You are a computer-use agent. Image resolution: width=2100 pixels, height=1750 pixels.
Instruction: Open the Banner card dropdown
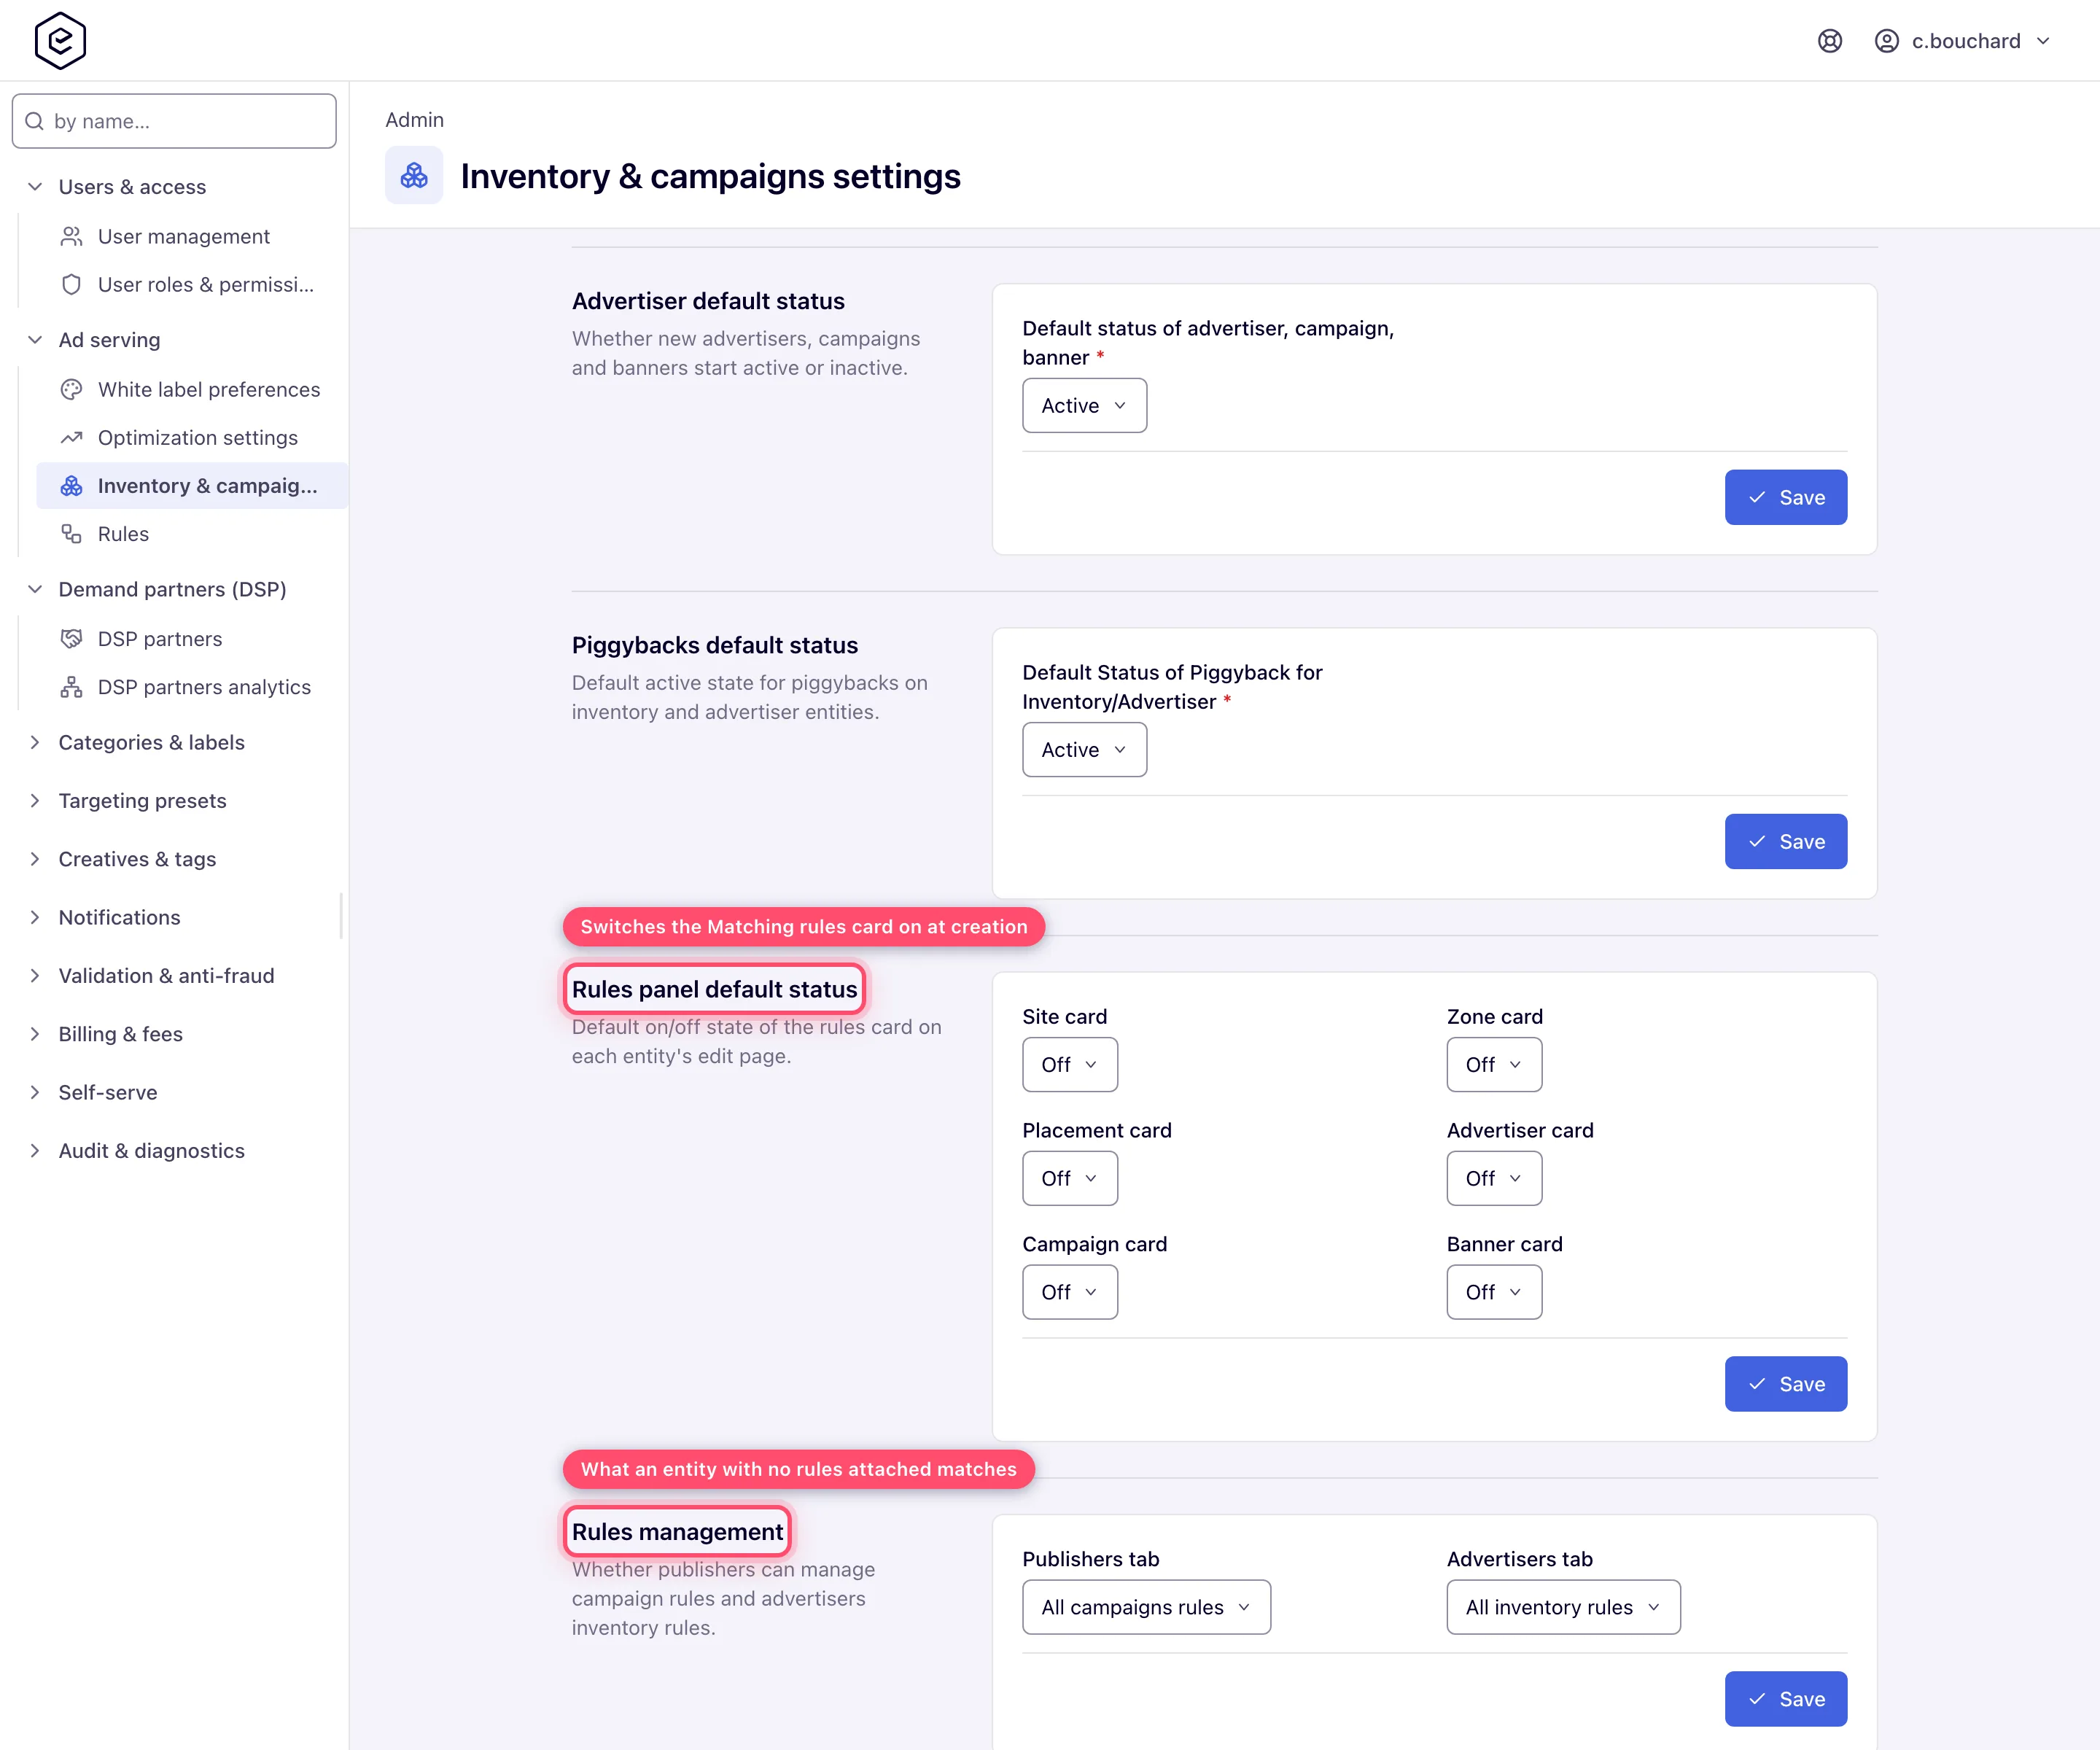(1494, 1292)
